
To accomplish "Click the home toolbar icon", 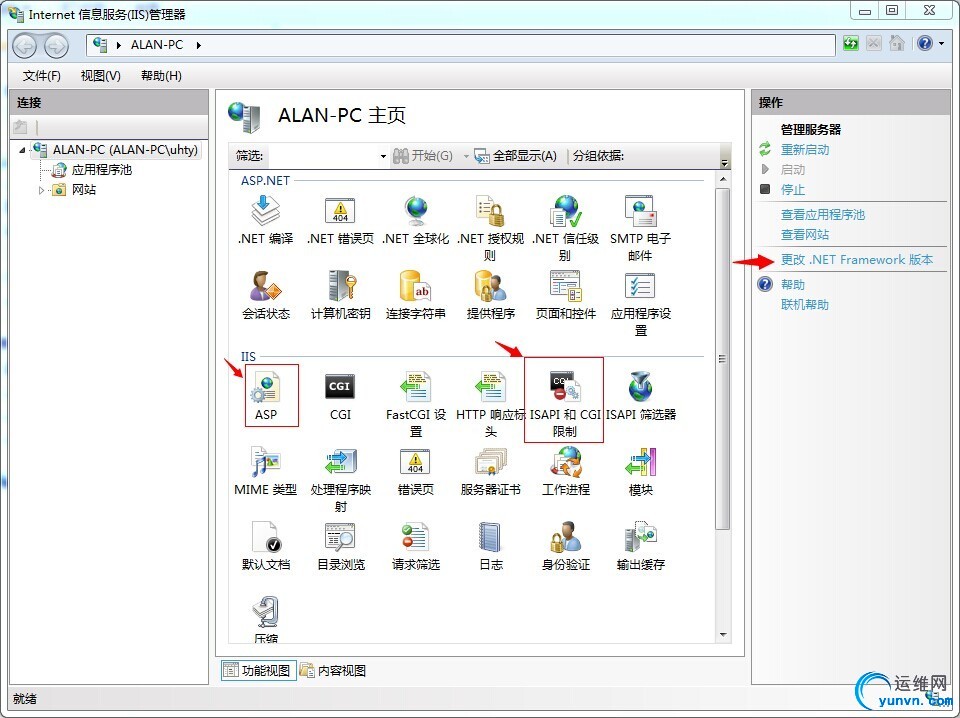I will 896,43.
